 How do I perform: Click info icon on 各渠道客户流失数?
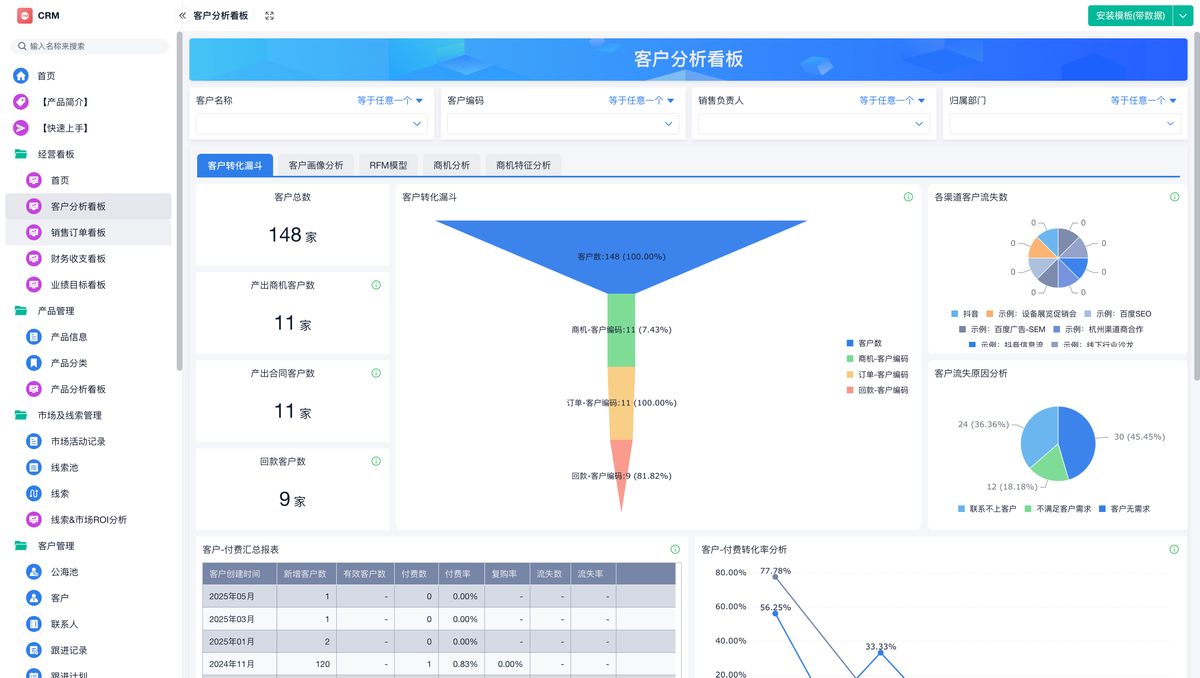[1175, 197]
